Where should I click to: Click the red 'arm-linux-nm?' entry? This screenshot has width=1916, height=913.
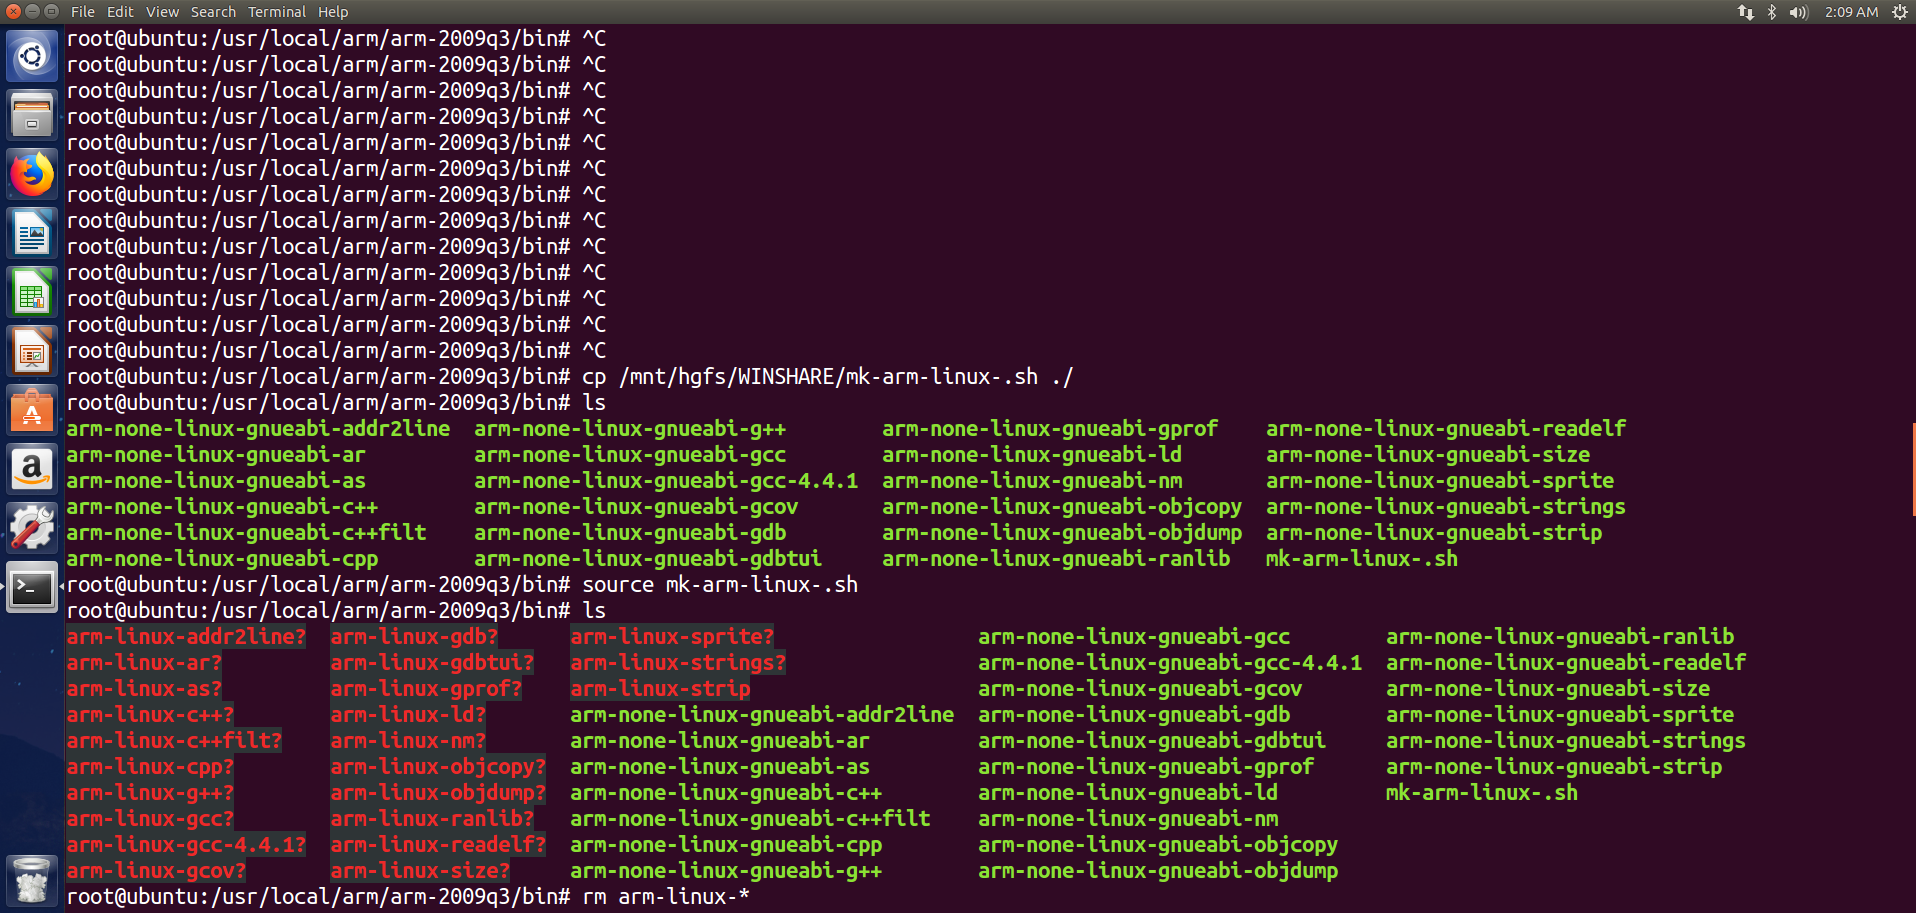pyautogui.click(x=408, y=741)
